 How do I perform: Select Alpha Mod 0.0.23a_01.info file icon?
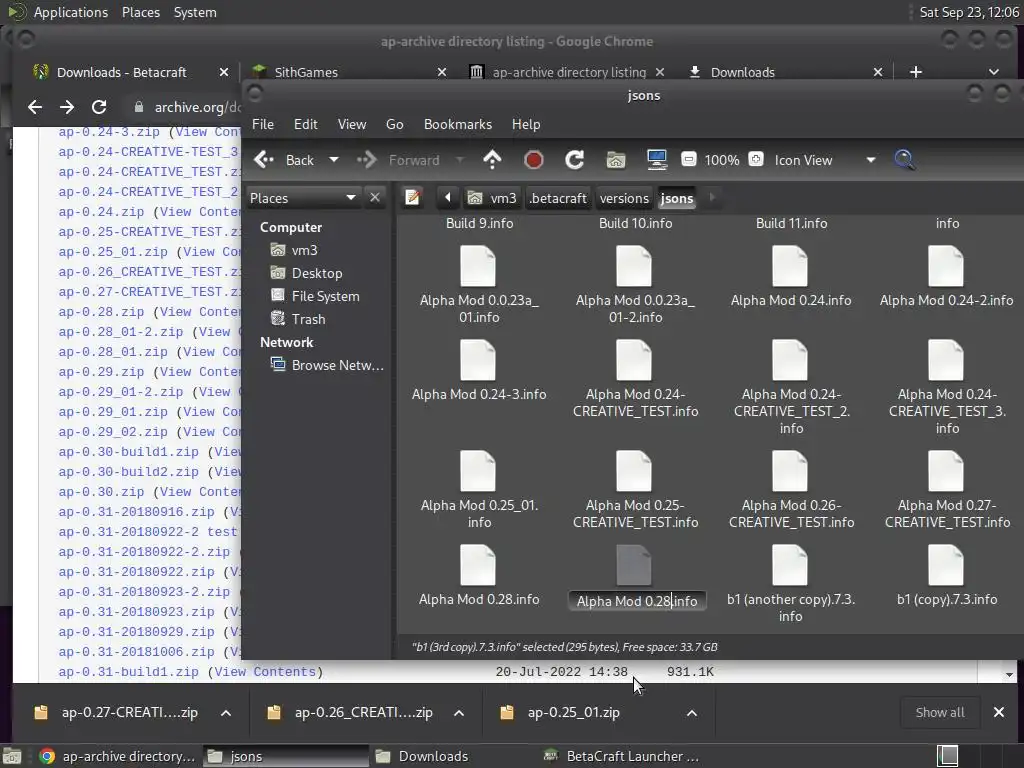478,266
